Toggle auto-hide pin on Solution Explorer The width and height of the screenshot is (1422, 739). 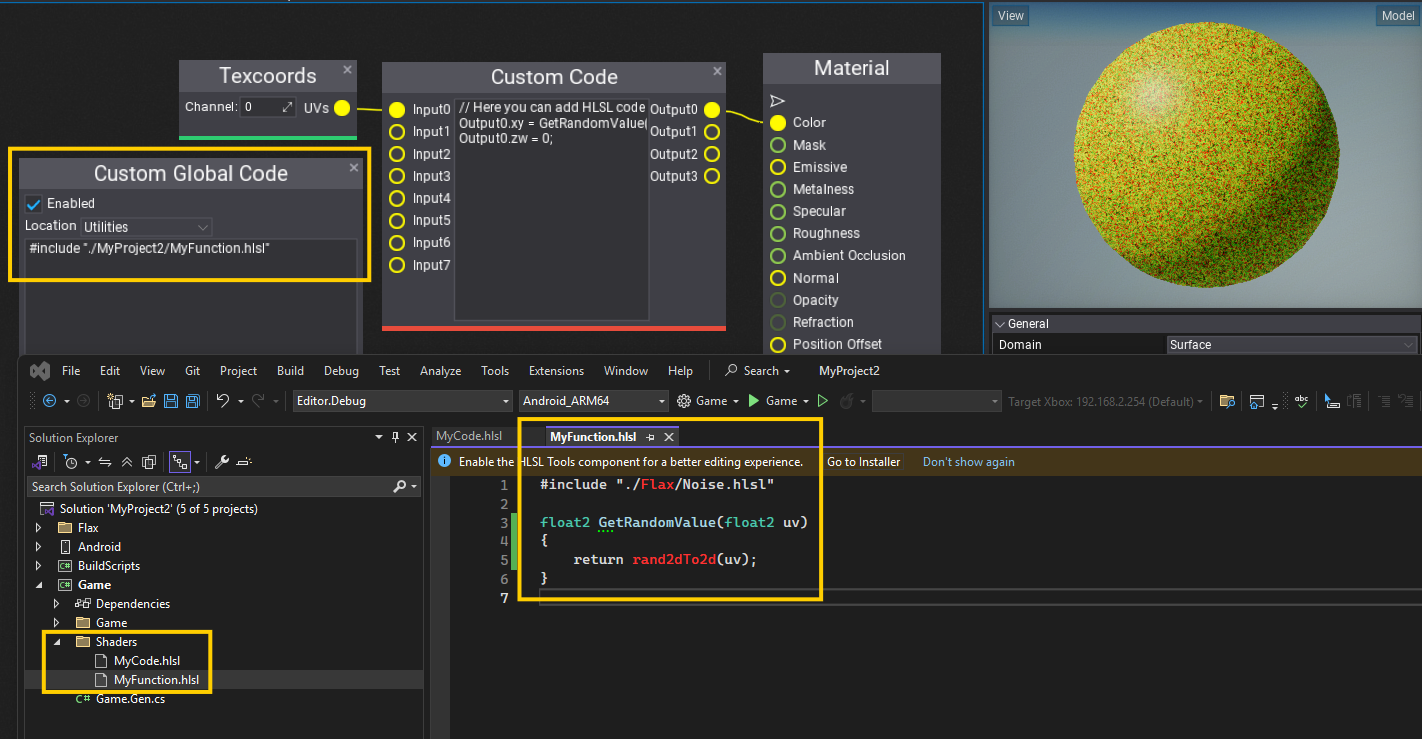coord(396,437)
